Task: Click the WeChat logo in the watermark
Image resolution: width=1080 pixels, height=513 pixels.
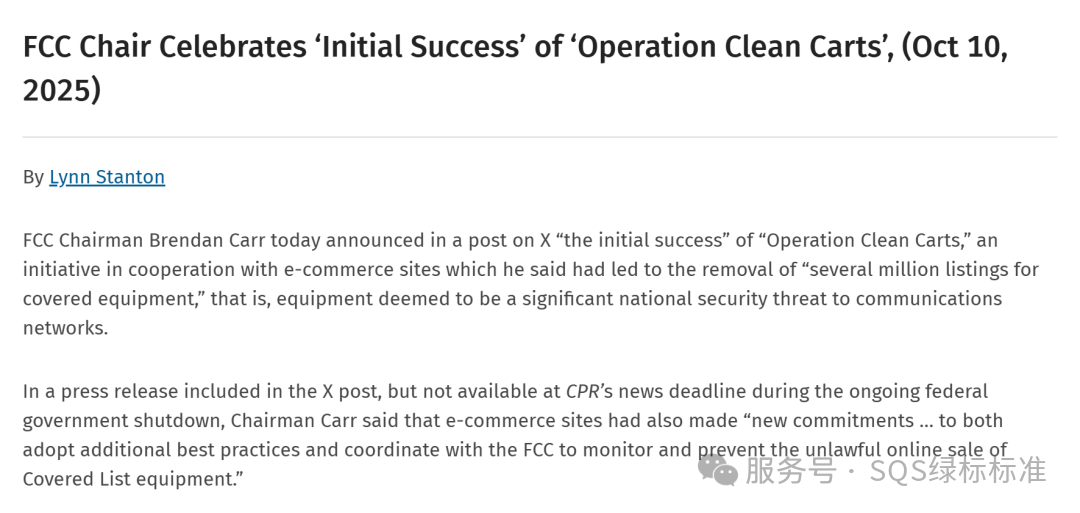Action: click(717, 469)
